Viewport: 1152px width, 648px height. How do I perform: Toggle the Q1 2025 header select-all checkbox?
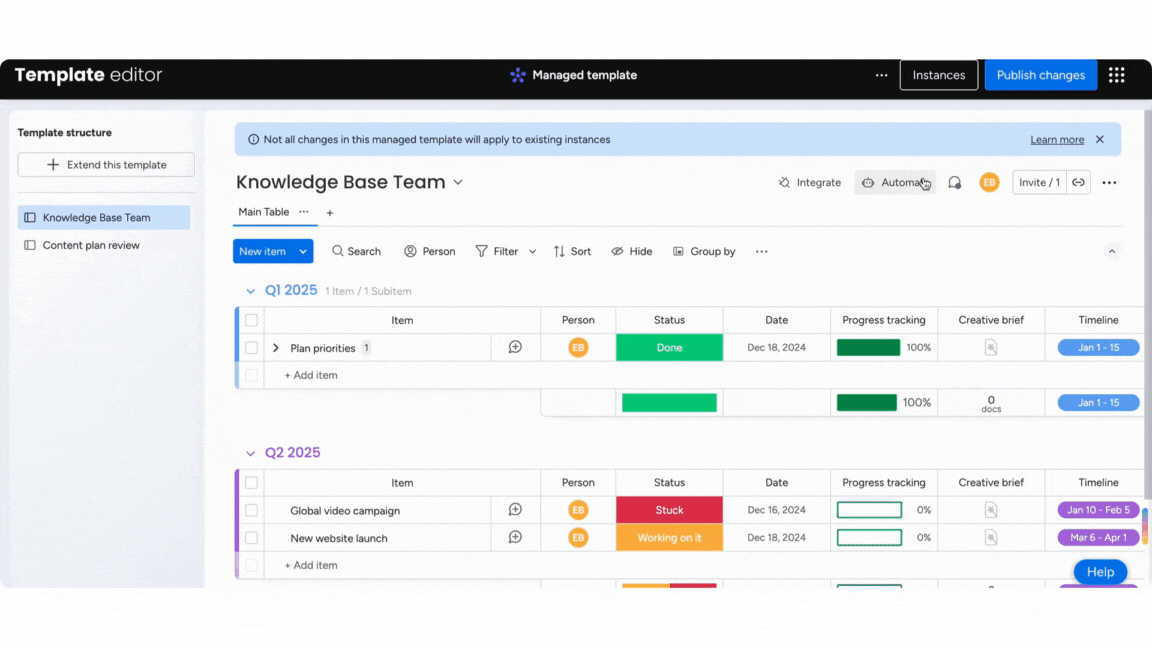(251, 320)
